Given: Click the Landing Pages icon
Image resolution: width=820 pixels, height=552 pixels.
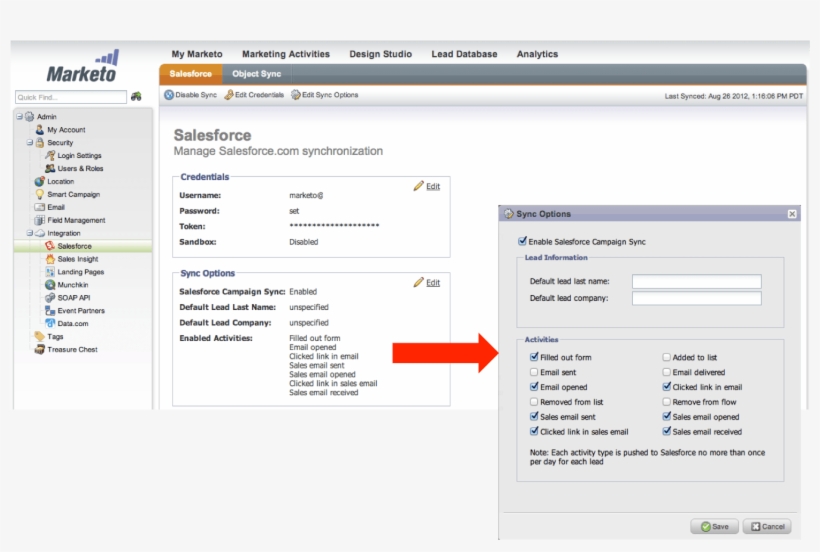Looking at the screenshot, I should point(50,272).
